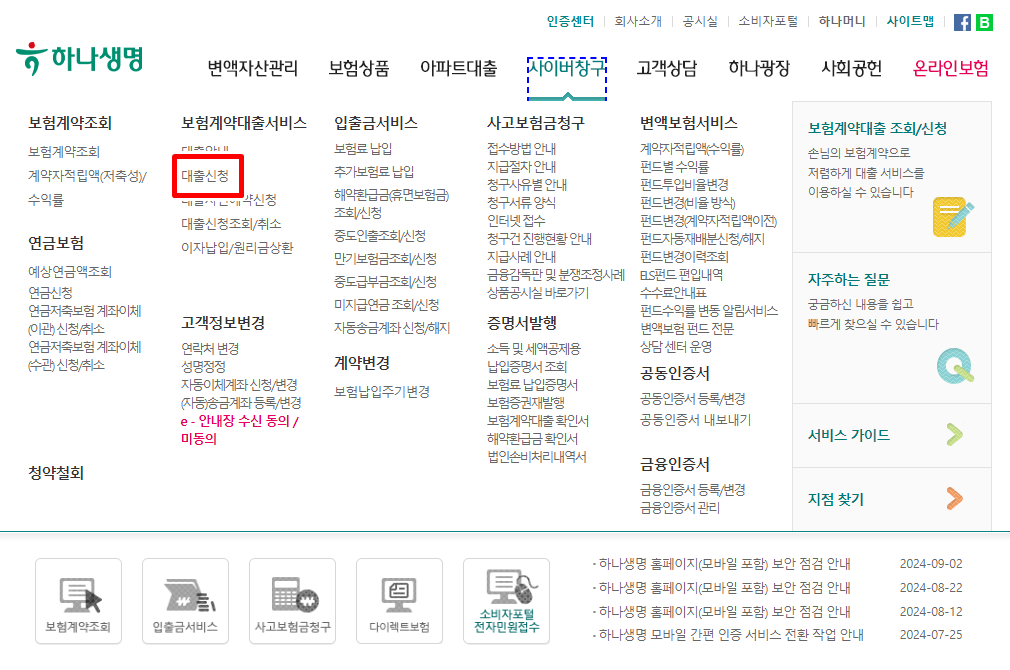This screenshot has height=670, width=1010.
Task: Open 상품공시실 바로가기 link
Action: tap(538, 293)
